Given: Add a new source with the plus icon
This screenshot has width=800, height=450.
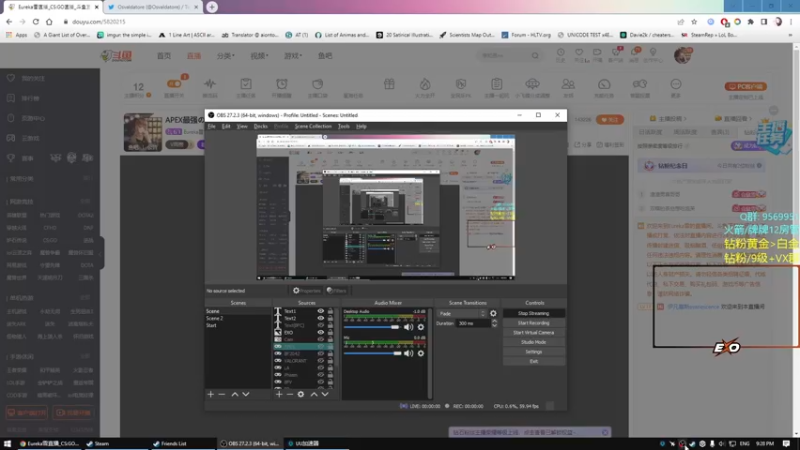Looking at the screenshot, I should [x=279, y=394].
